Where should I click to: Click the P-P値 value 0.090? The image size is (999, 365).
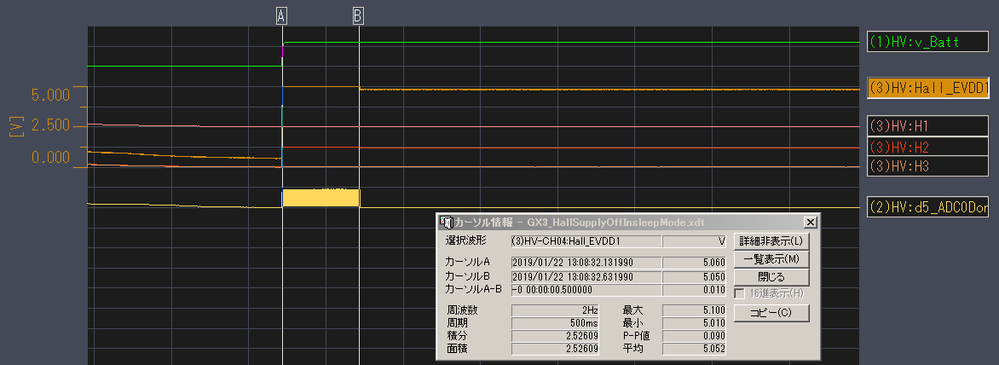tap(694, 336)
